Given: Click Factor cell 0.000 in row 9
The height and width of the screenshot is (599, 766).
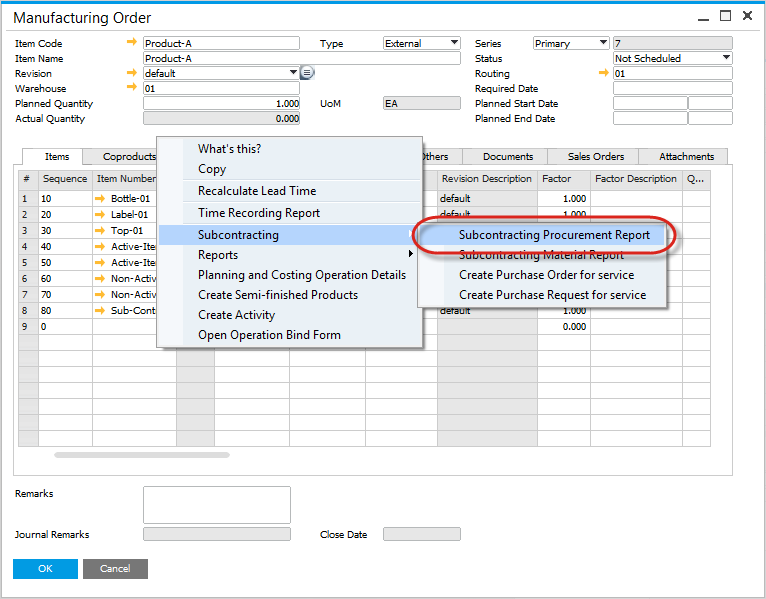Looking at the screenshot, I should click(564, 326).
